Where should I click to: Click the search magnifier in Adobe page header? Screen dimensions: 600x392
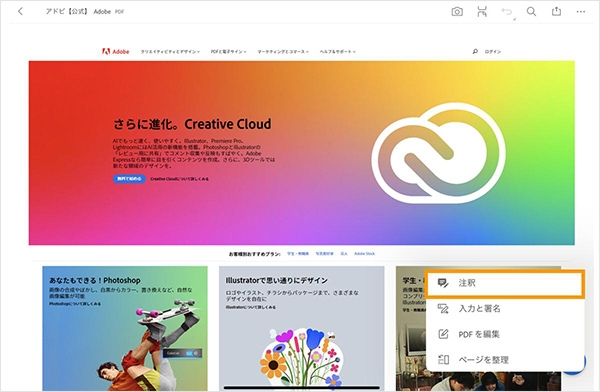[x=475, y=51]
